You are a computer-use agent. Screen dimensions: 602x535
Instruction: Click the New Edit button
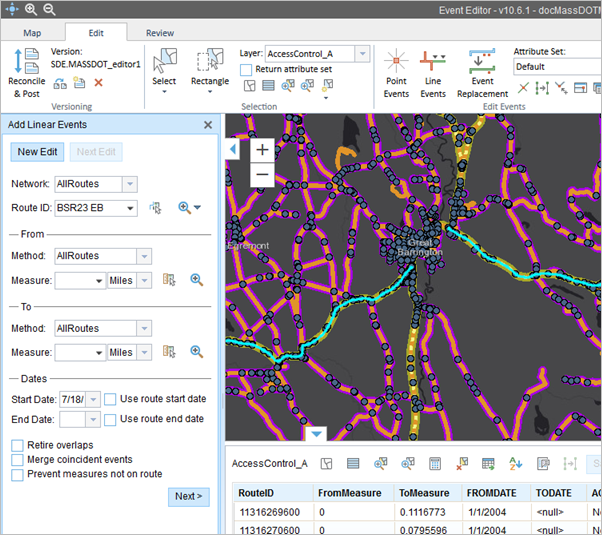(x=37, y=152)
